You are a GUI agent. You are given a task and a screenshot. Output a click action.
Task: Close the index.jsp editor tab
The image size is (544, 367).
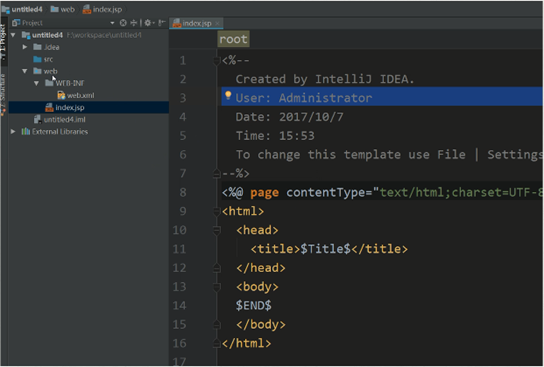[x=217, y=23]
